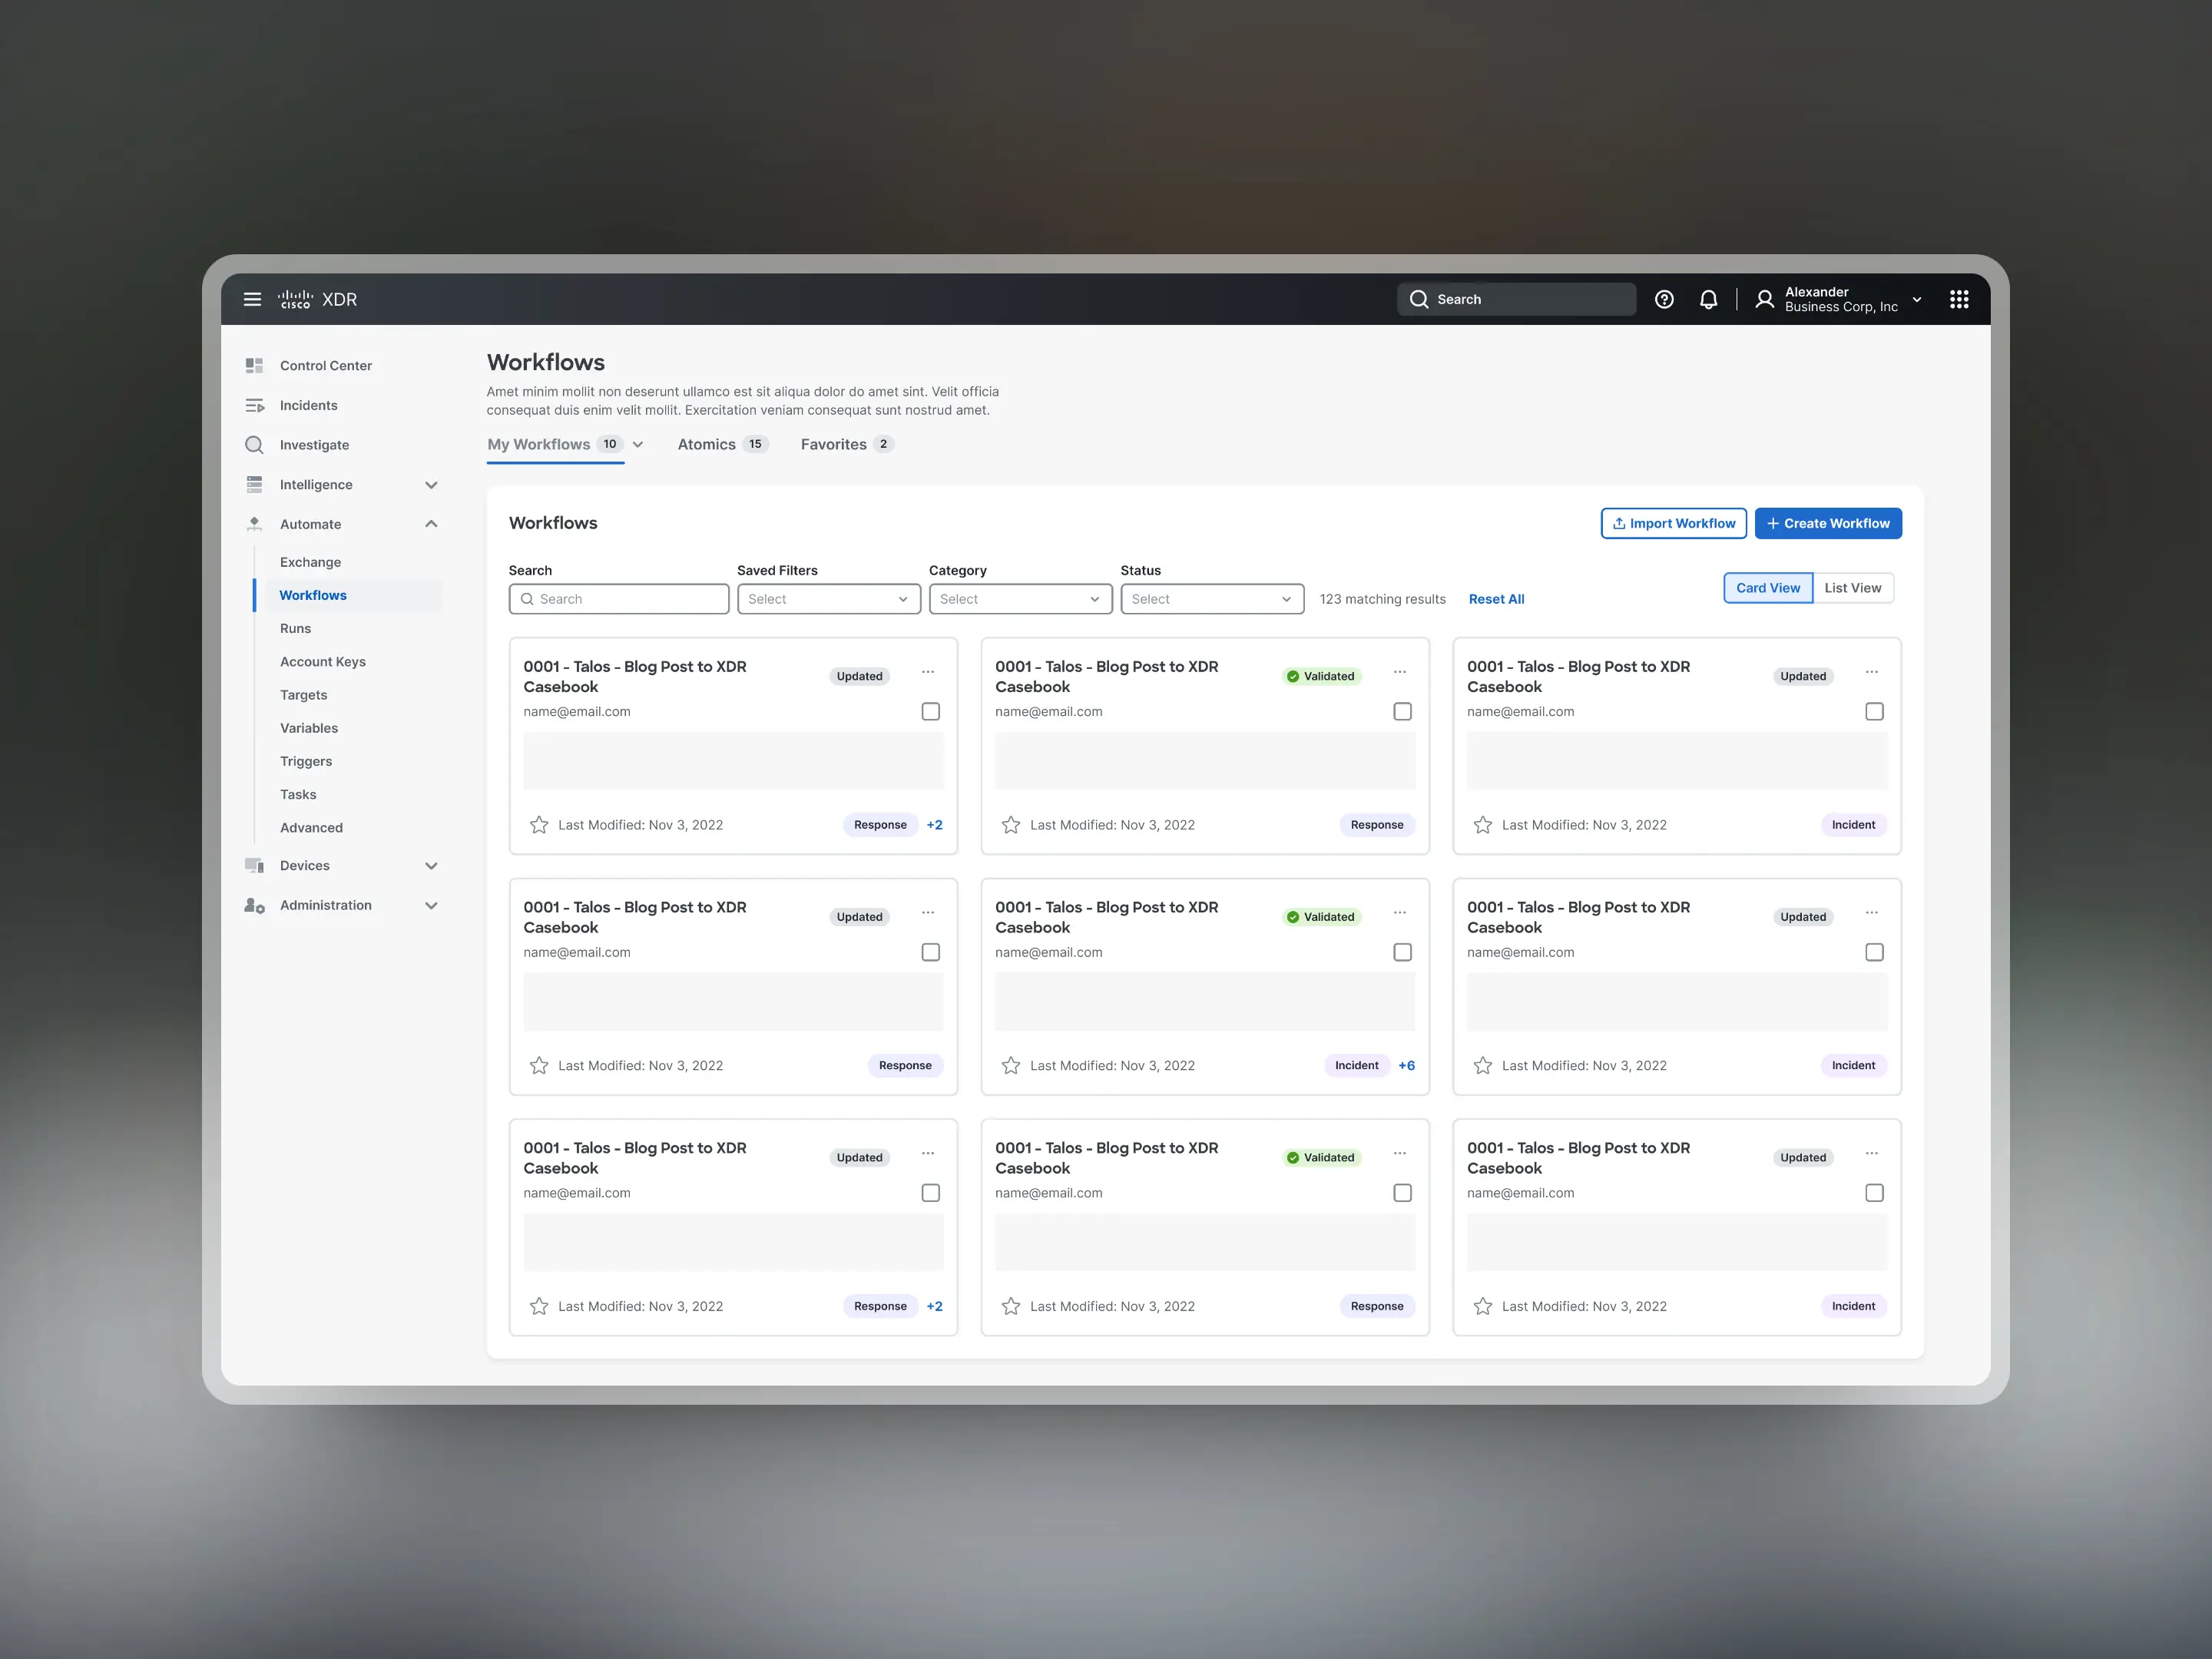
Task: Select checkbox on top-right Updated card
Action: tap(1874, 712)
